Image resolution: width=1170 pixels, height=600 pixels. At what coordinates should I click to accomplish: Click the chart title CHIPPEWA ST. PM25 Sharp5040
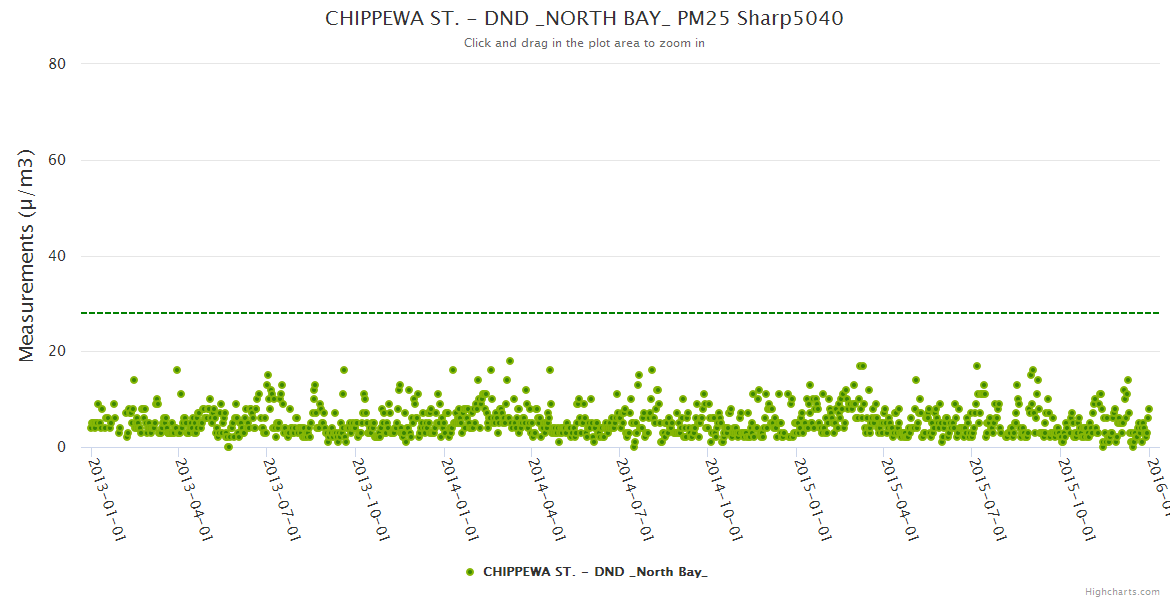coord(584,18)
